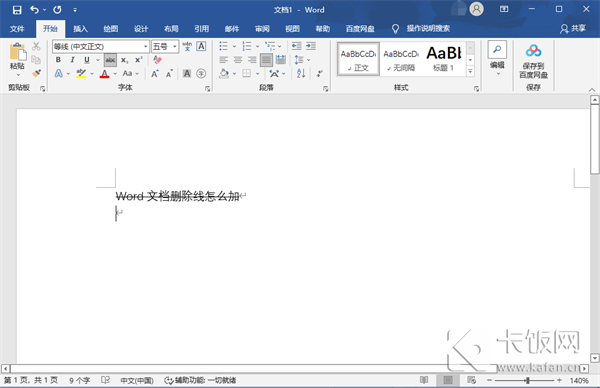Cut the selection with the scissors icon
Screen dimensions: 600x388
click(x=36, y=46)
